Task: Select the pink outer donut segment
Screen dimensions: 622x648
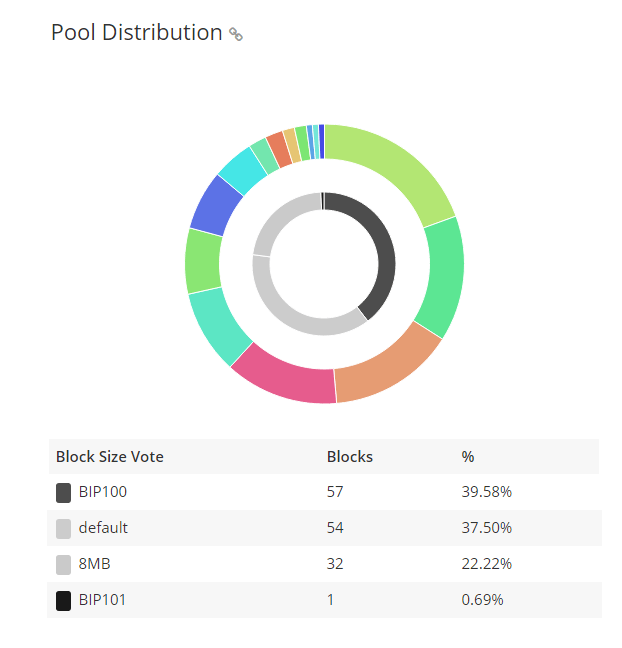Action: [x=286, y=376]
